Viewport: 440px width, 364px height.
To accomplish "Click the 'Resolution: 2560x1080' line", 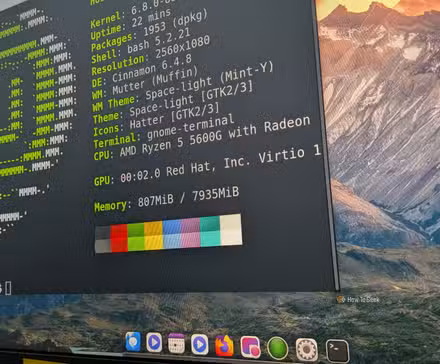I will (x=151, y=56).
